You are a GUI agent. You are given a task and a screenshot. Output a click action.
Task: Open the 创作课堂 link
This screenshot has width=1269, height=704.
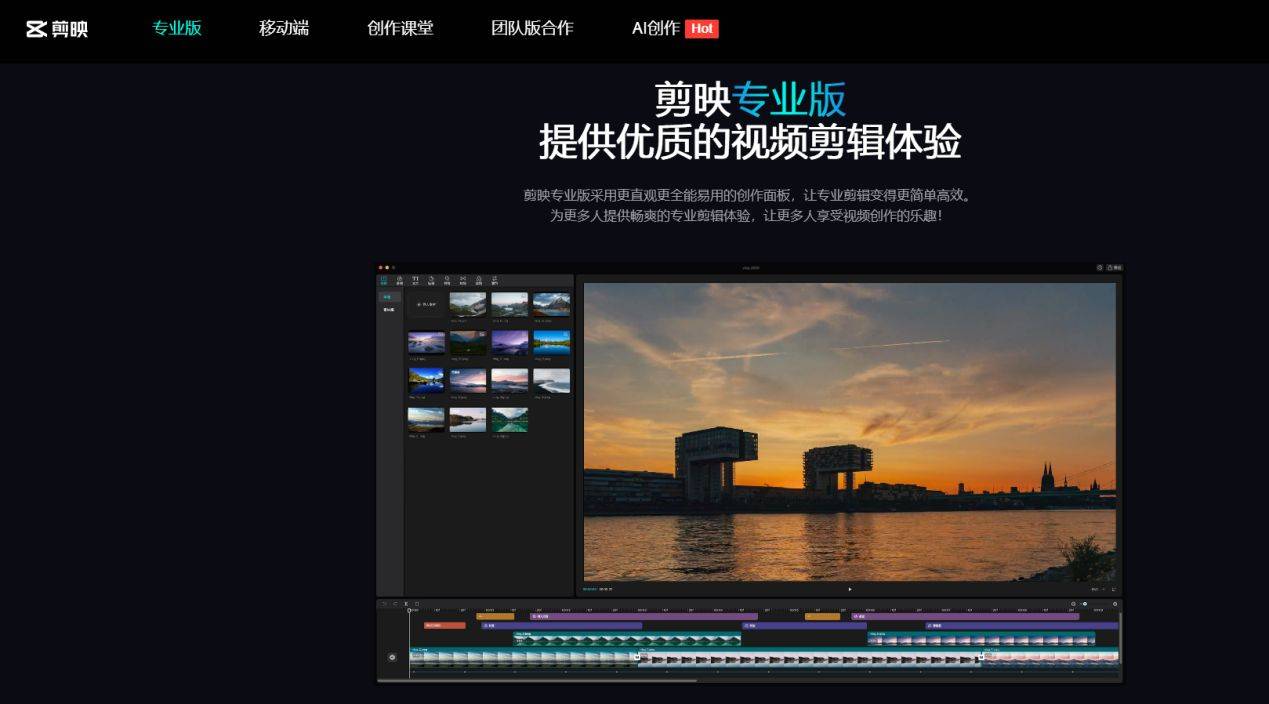tap(400, 28)
